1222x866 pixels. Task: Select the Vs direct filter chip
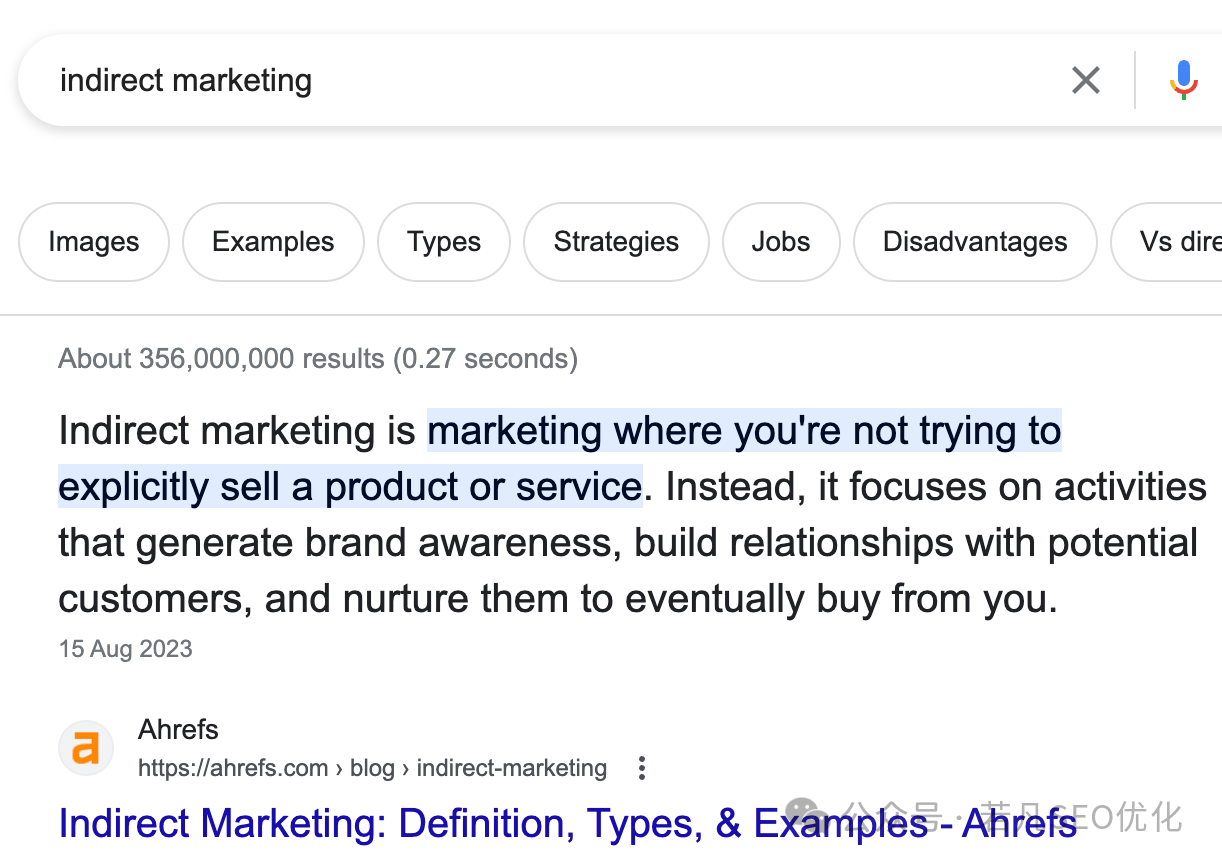1167,242
